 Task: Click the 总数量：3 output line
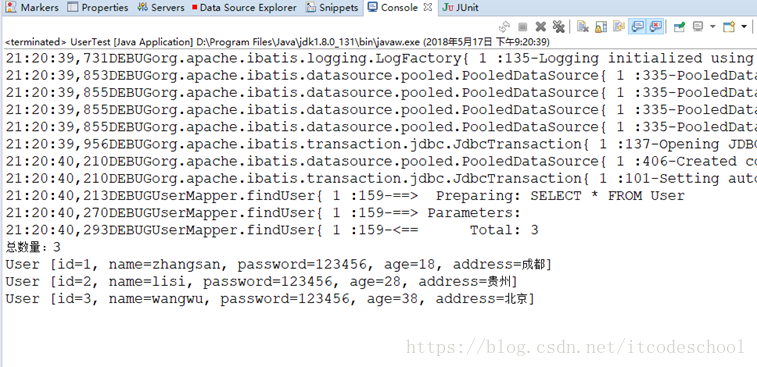33,247
